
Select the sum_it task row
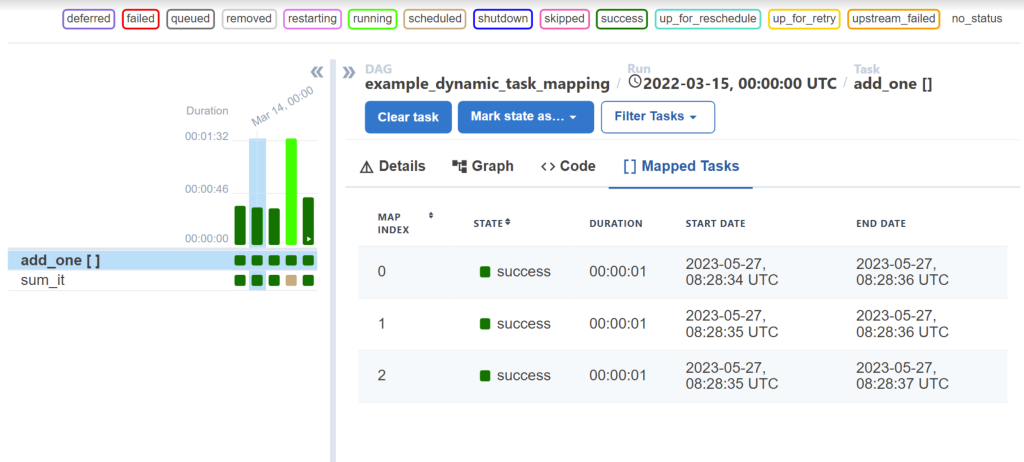coord(43,281)
